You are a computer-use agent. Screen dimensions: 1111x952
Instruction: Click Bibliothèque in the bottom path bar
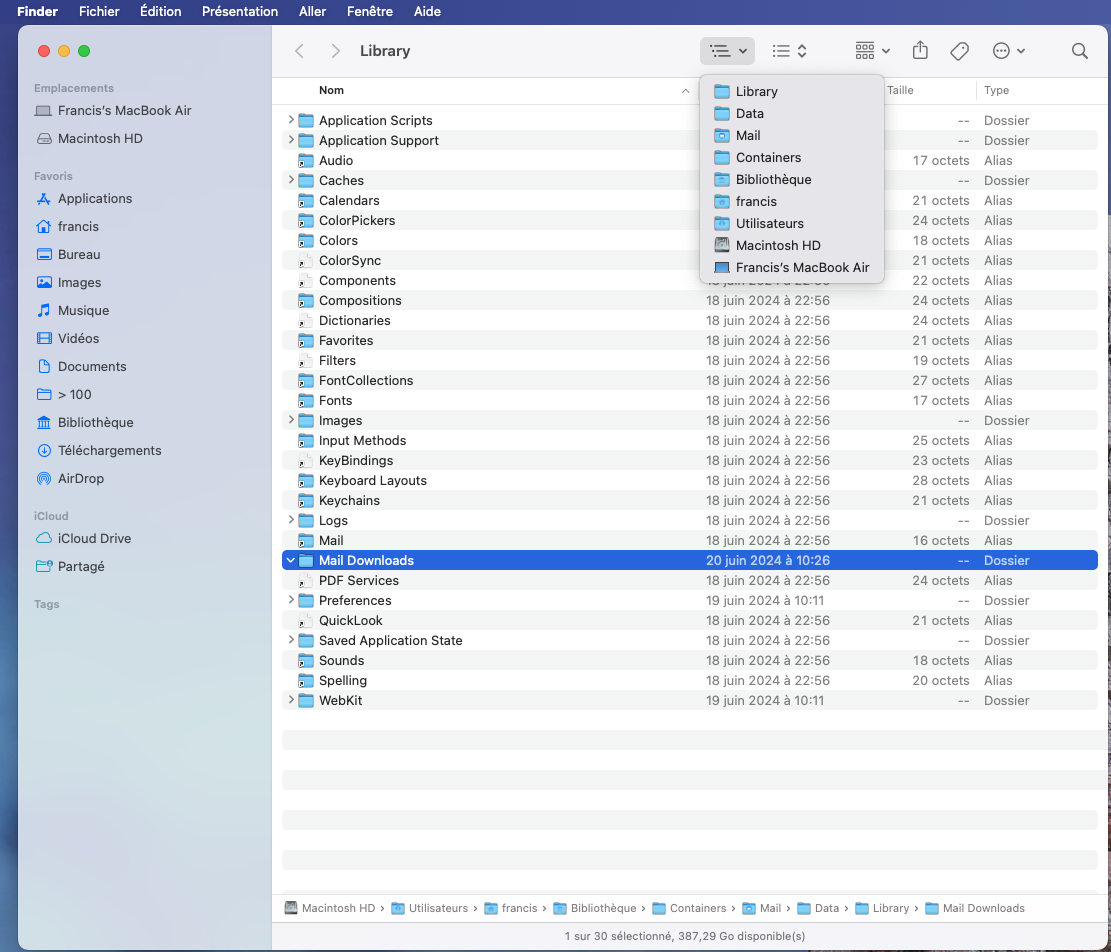point(602,909)
